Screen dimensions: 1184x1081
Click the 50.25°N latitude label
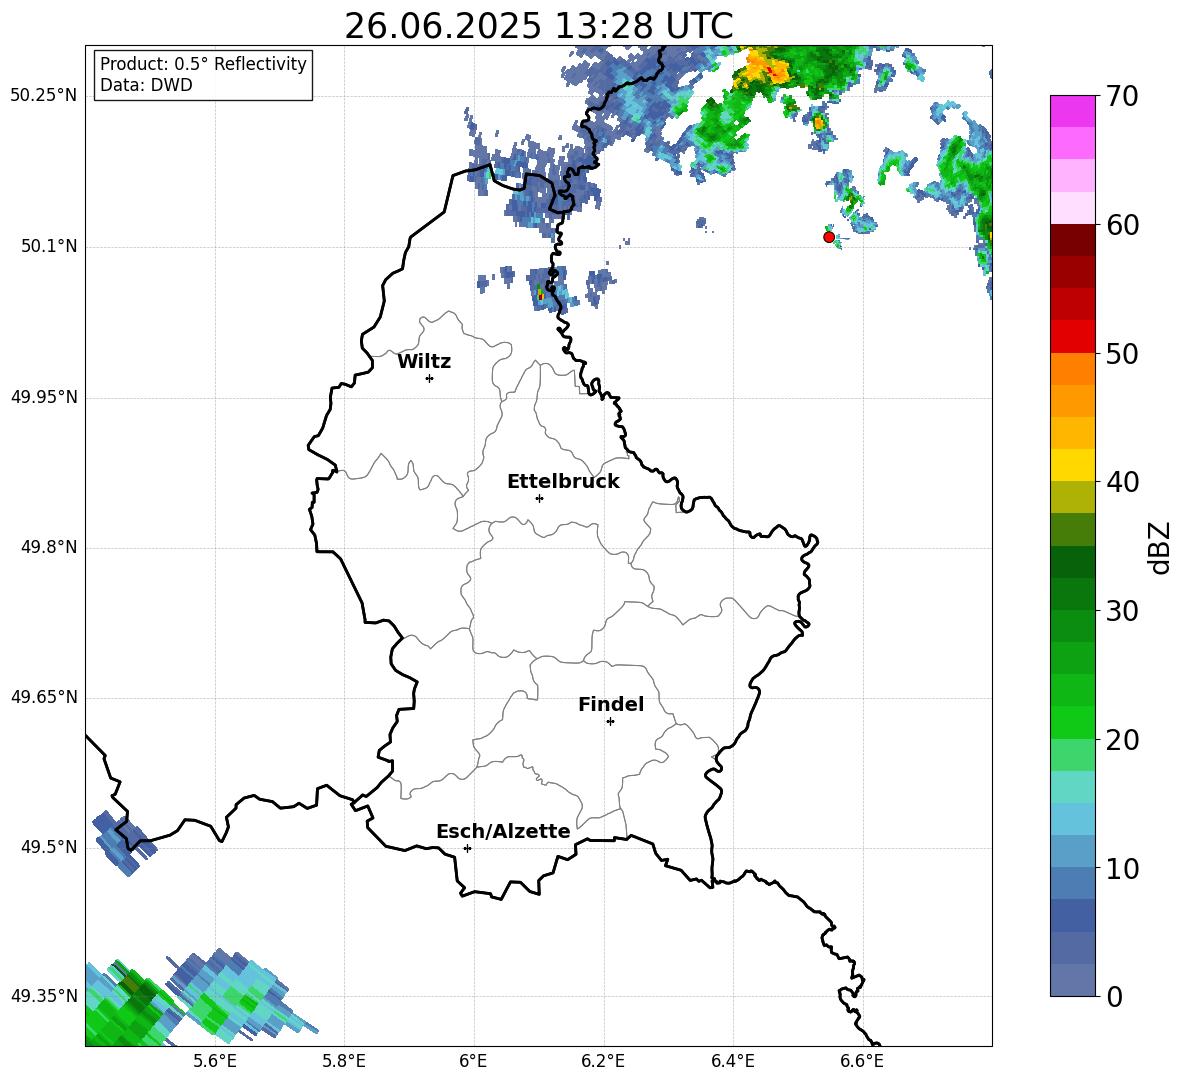44,96
